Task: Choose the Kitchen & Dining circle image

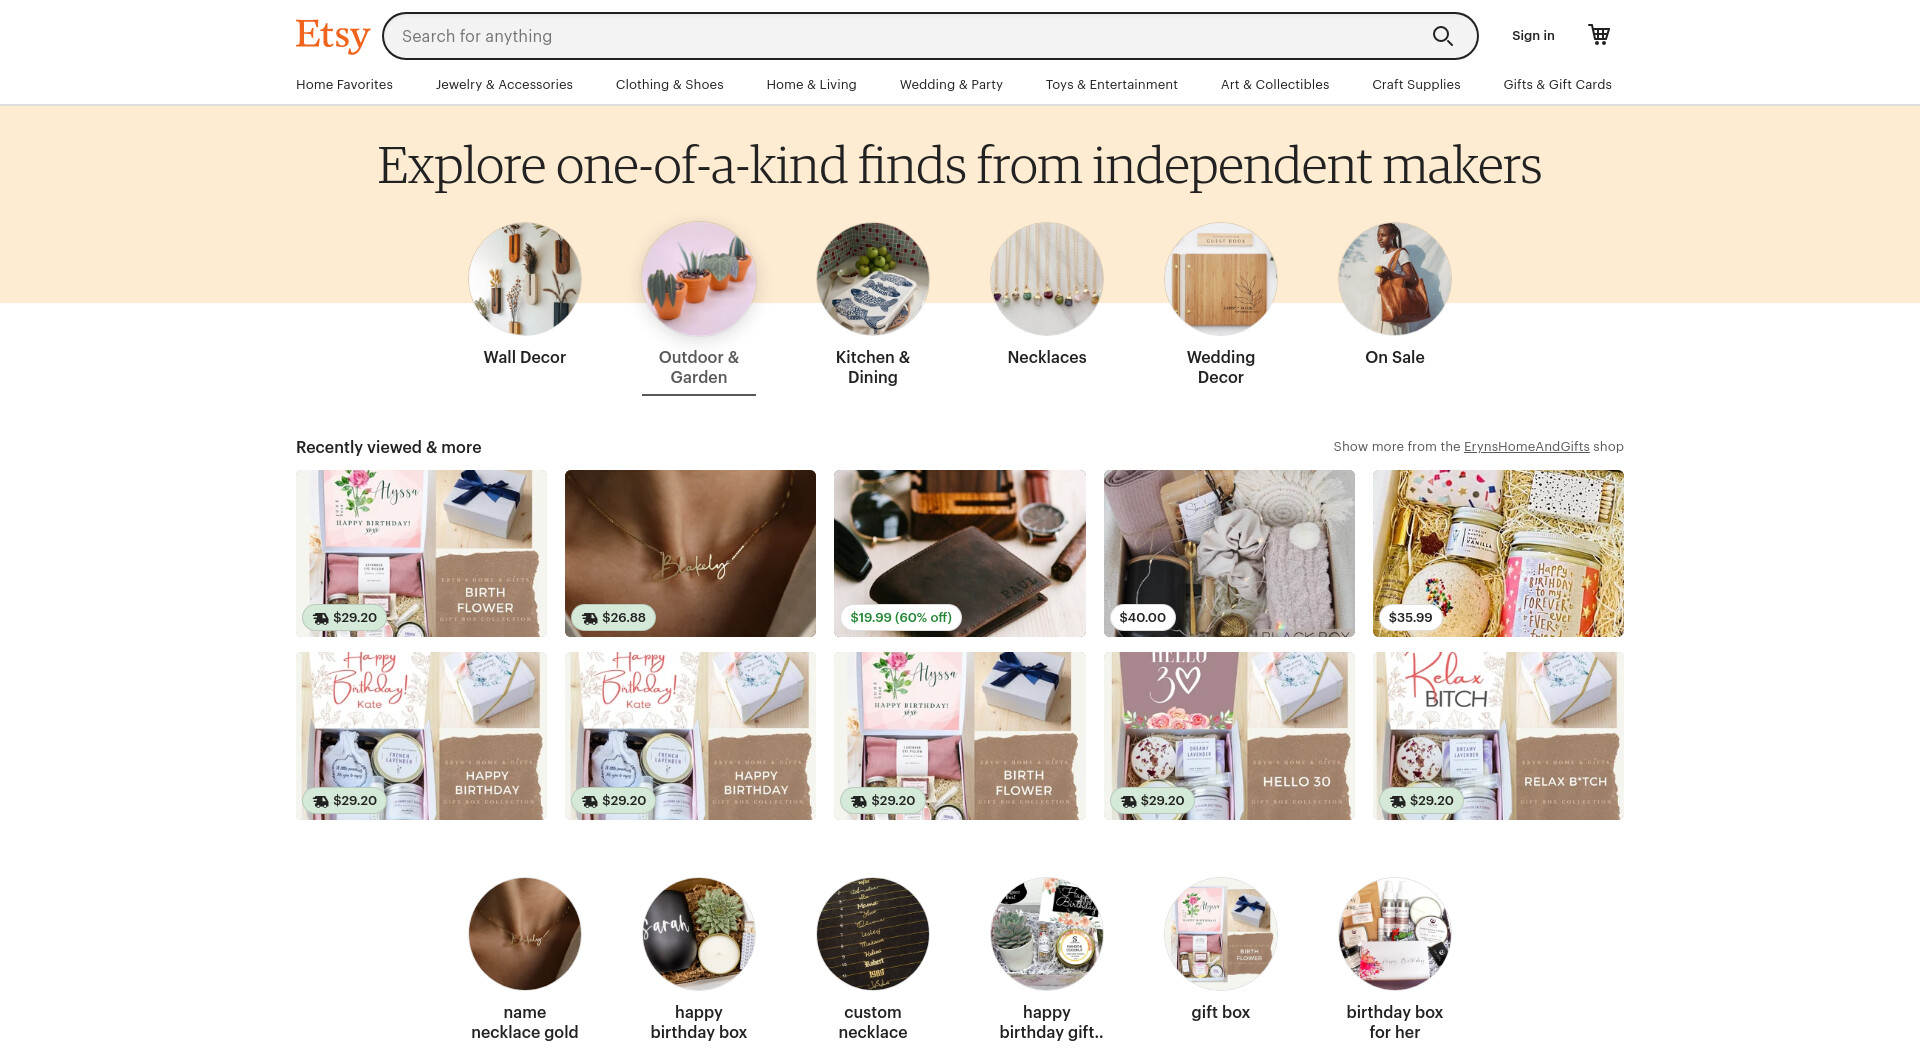Action: 873,279
